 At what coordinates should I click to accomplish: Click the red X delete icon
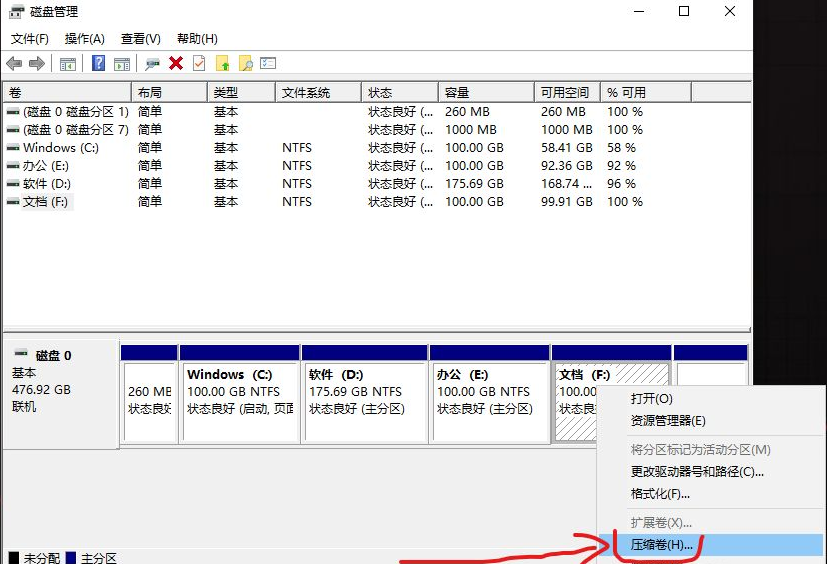point(176,64)
